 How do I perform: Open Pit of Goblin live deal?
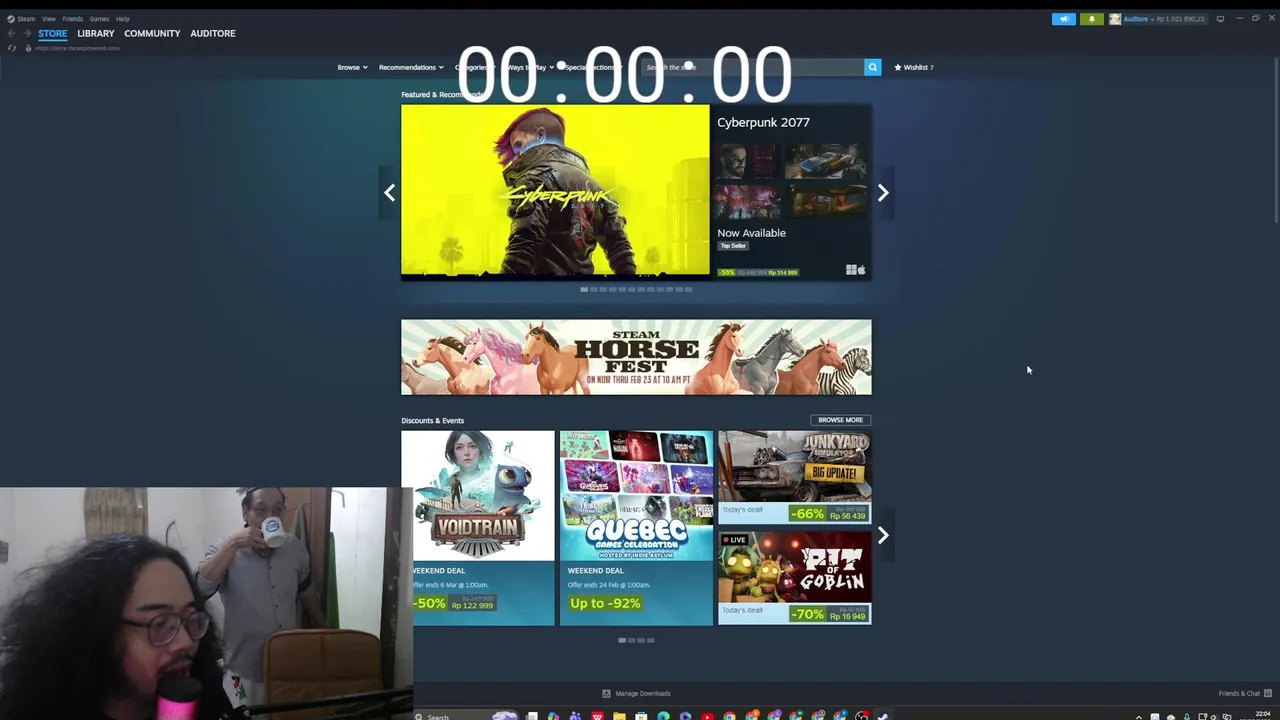pos(795,578)
